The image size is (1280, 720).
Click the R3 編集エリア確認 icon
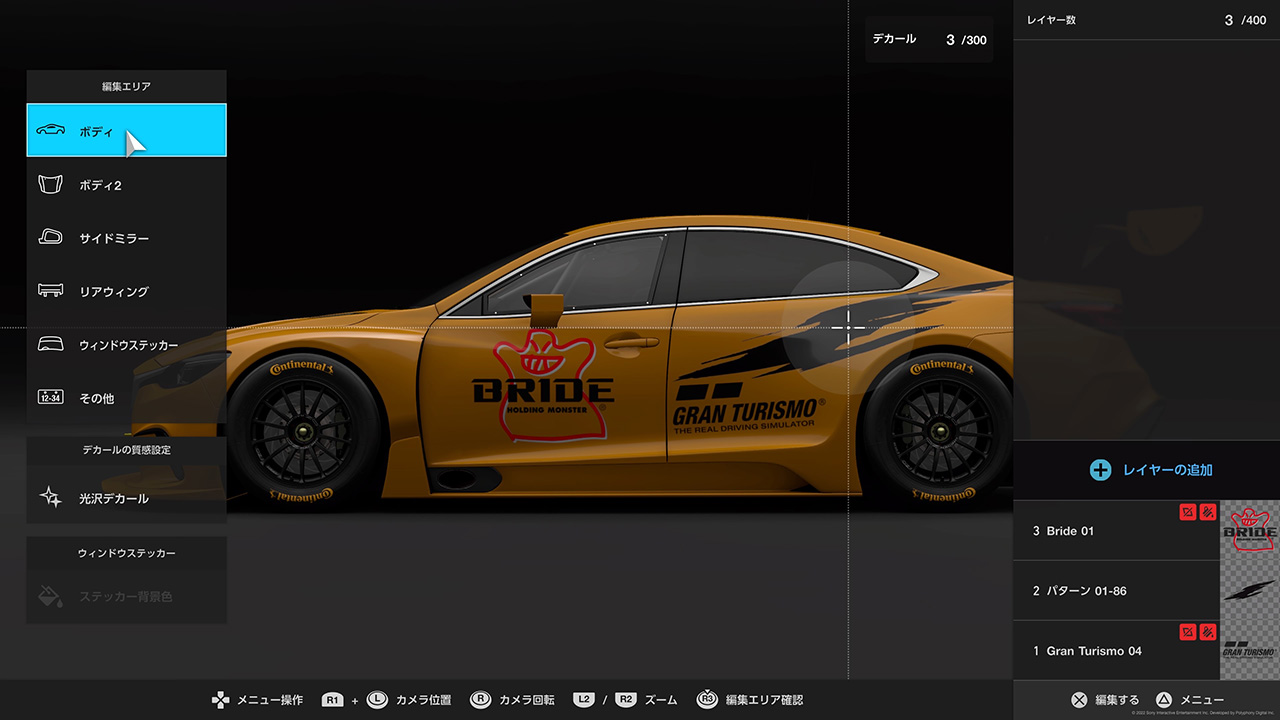pyautogui.click(x=706, y=700)
